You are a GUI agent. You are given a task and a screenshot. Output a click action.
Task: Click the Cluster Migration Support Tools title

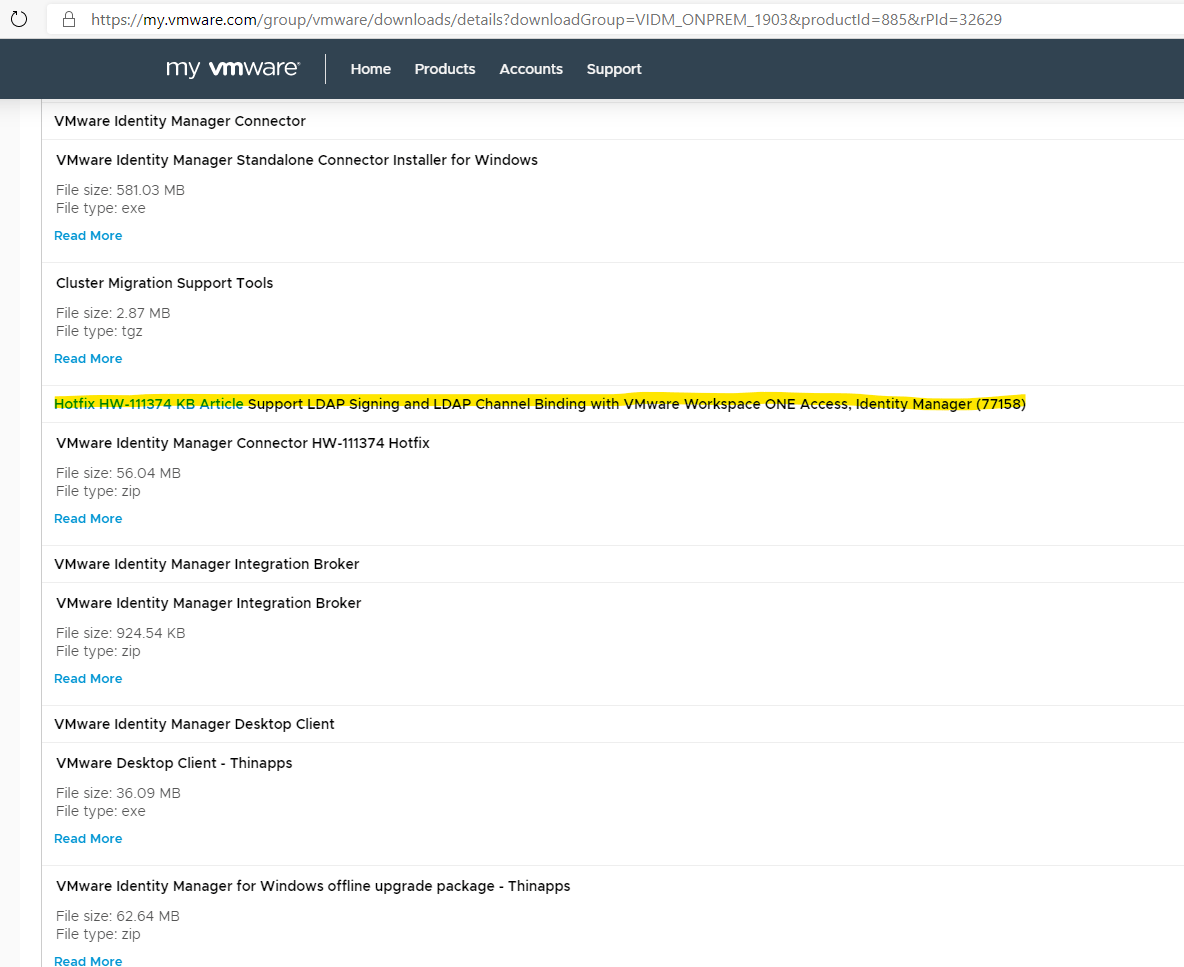[x=164, y=283]
